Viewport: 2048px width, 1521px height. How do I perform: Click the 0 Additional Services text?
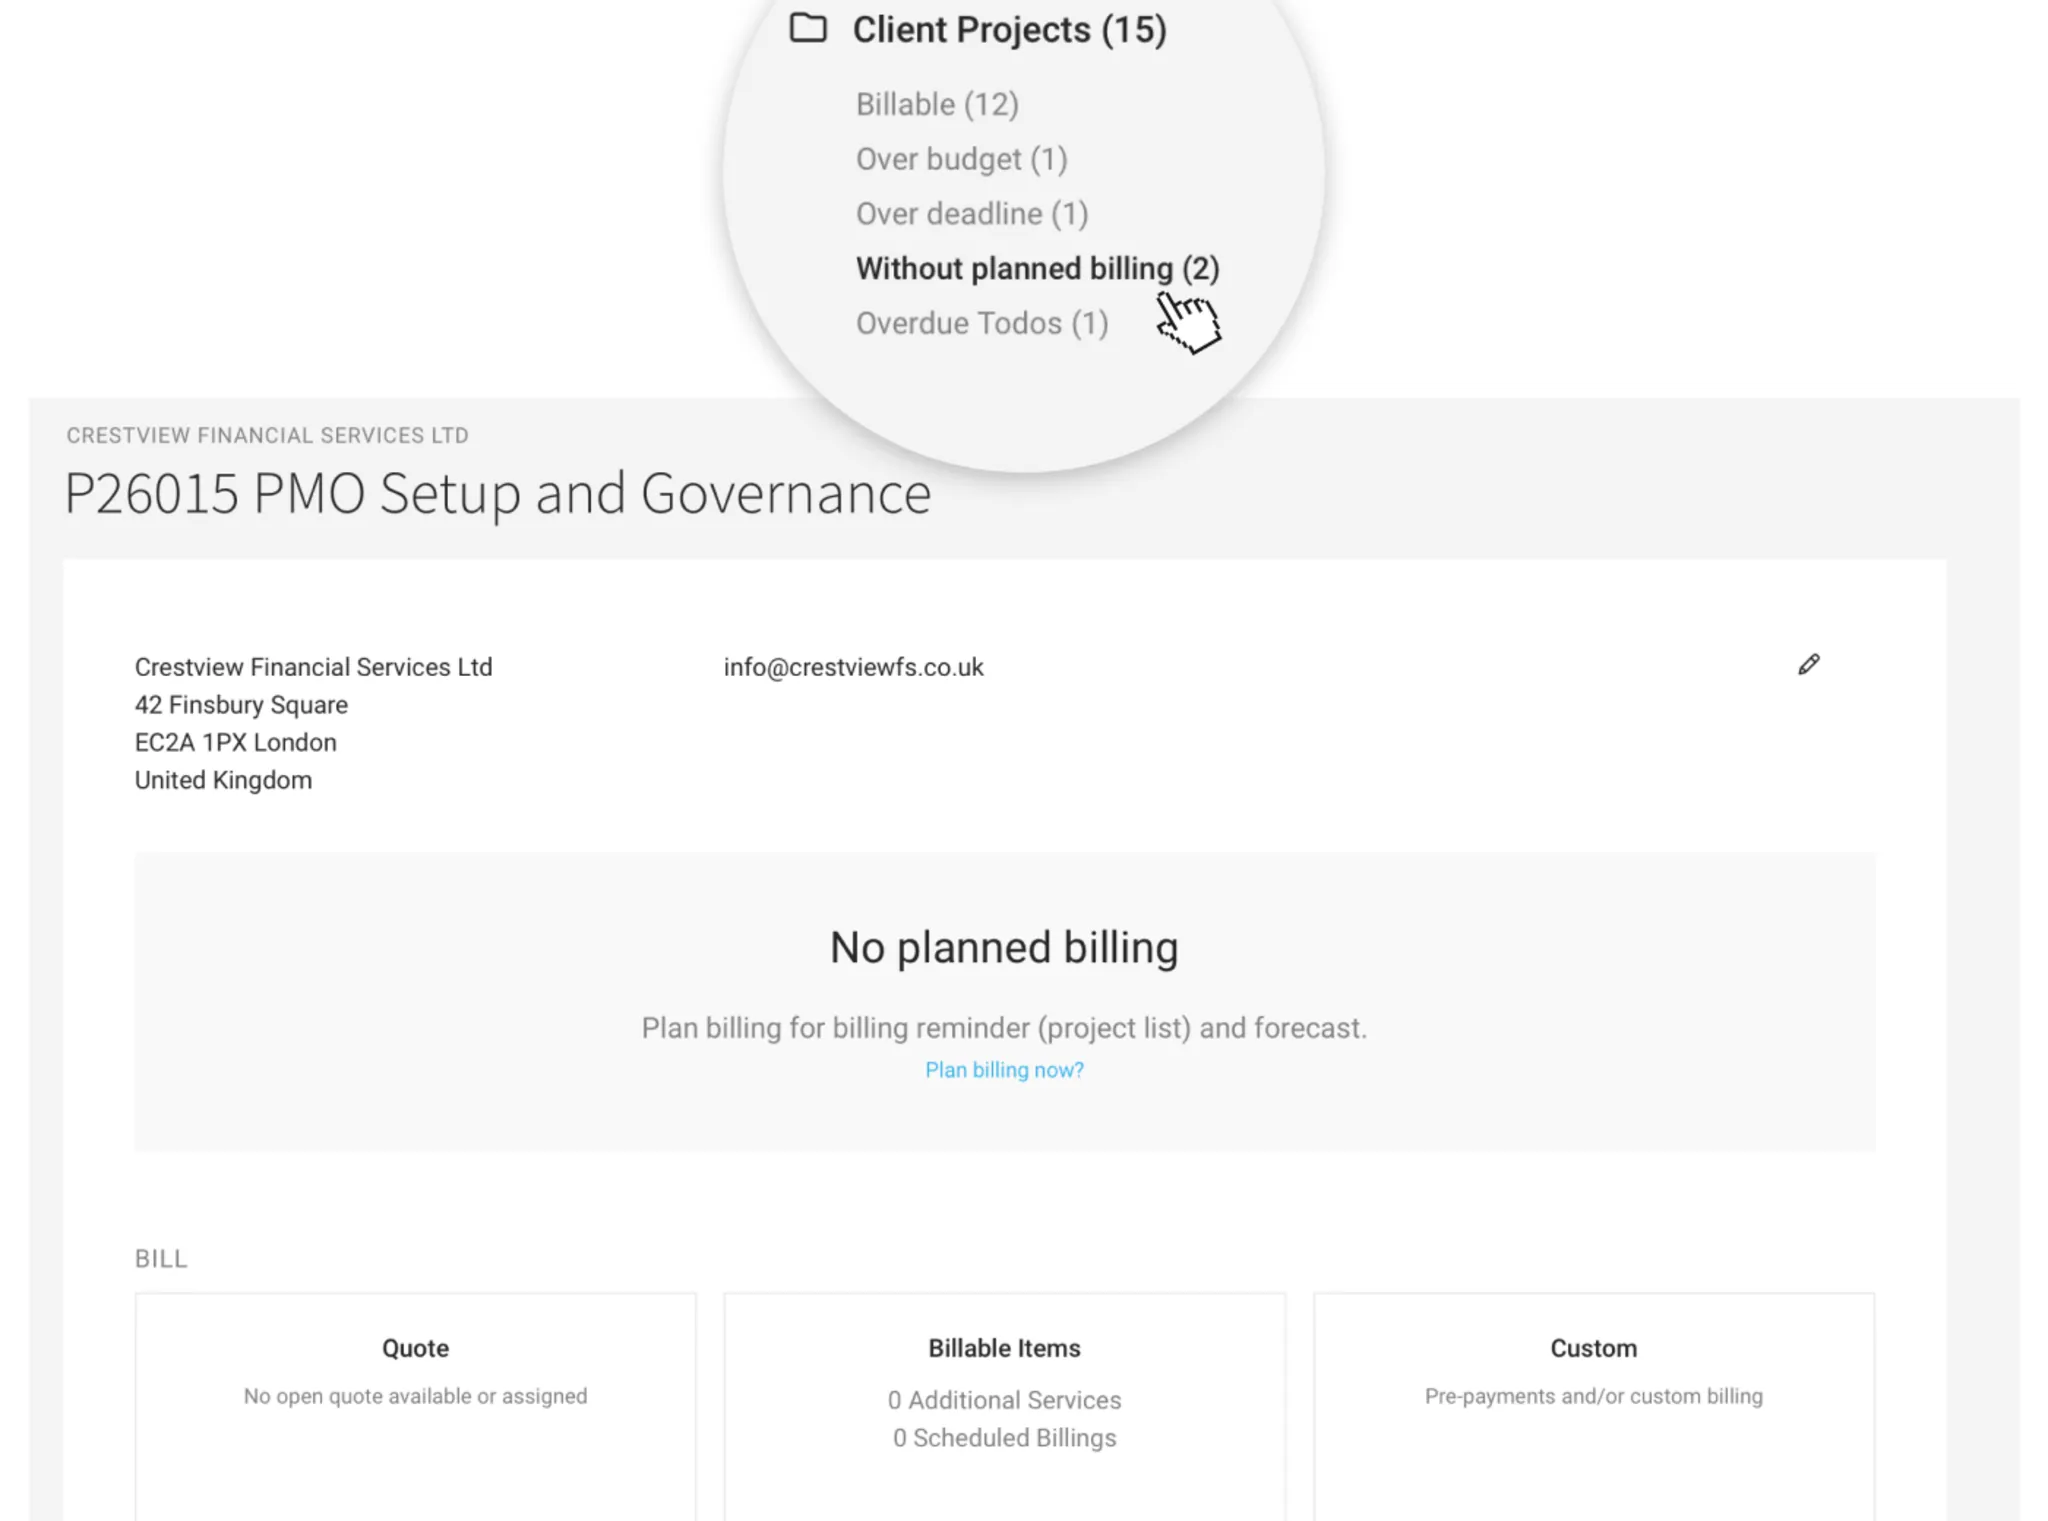pyautogui.click(x=1004, y=1400)
